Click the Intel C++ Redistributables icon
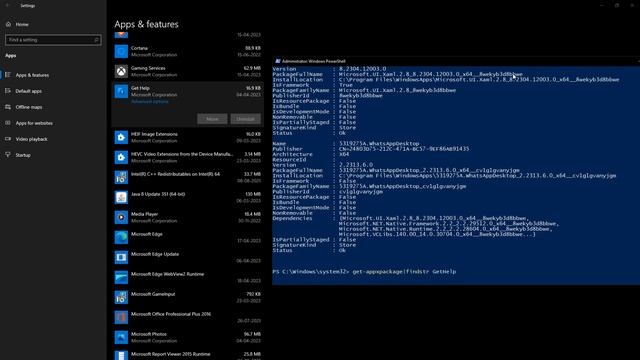 [121, 178]
